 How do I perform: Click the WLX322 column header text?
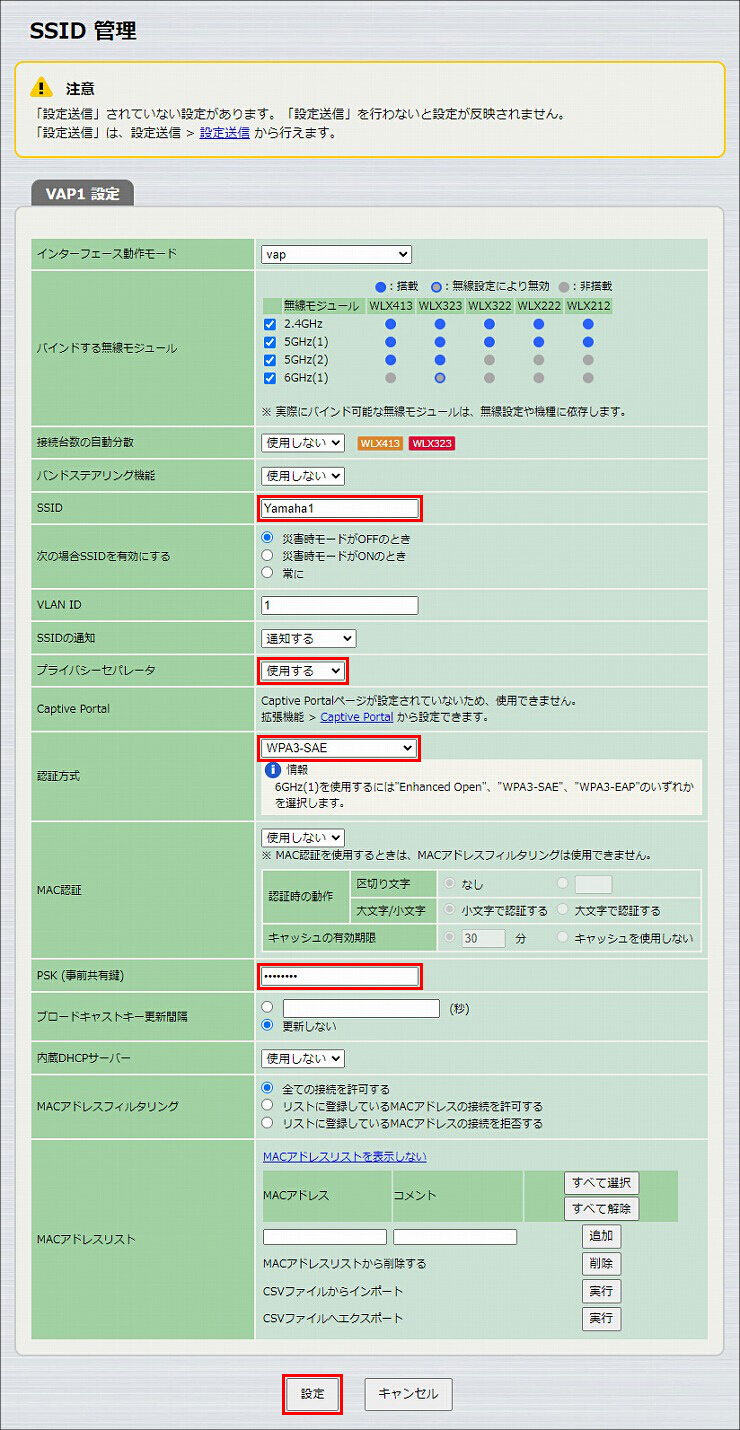tap(489, 305)
